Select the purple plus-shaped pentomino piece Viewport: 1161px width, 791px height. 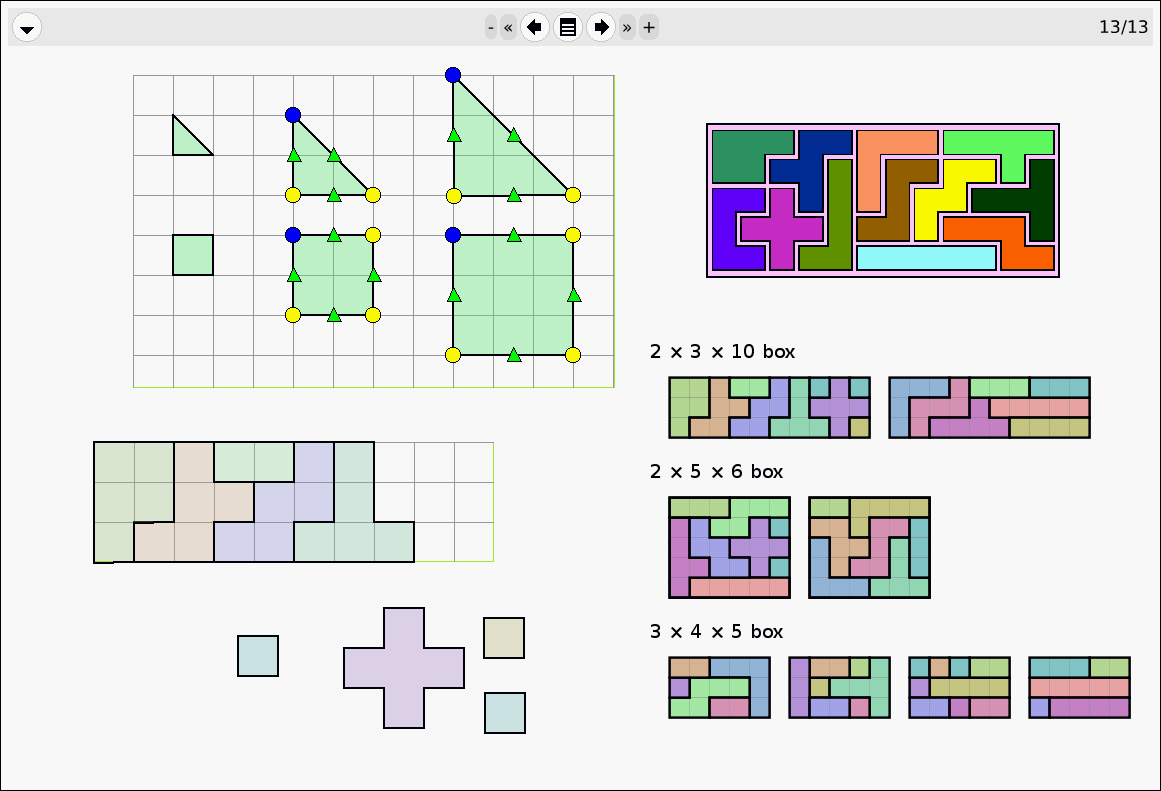tap(404, 668)
